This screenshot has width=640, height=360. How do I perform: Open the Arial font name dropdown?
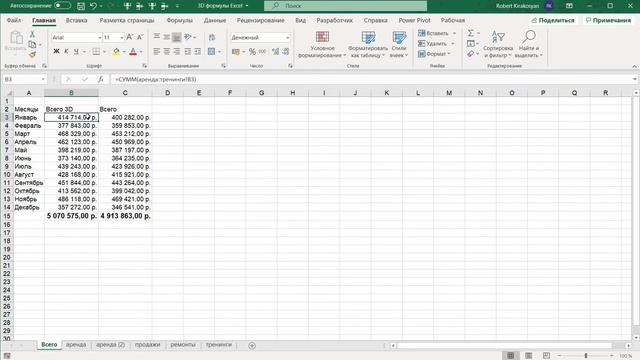click(100, 38)
